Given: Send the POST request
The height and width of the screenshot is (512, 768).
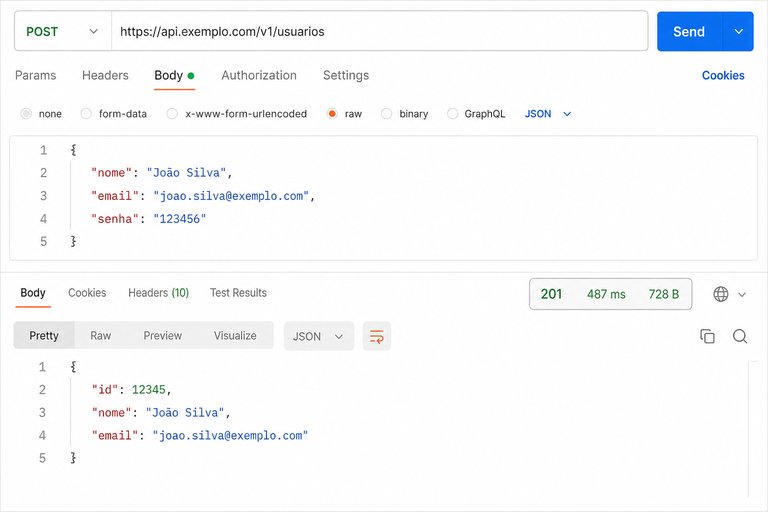Looking at the screenshot, I should pos(689,31).
